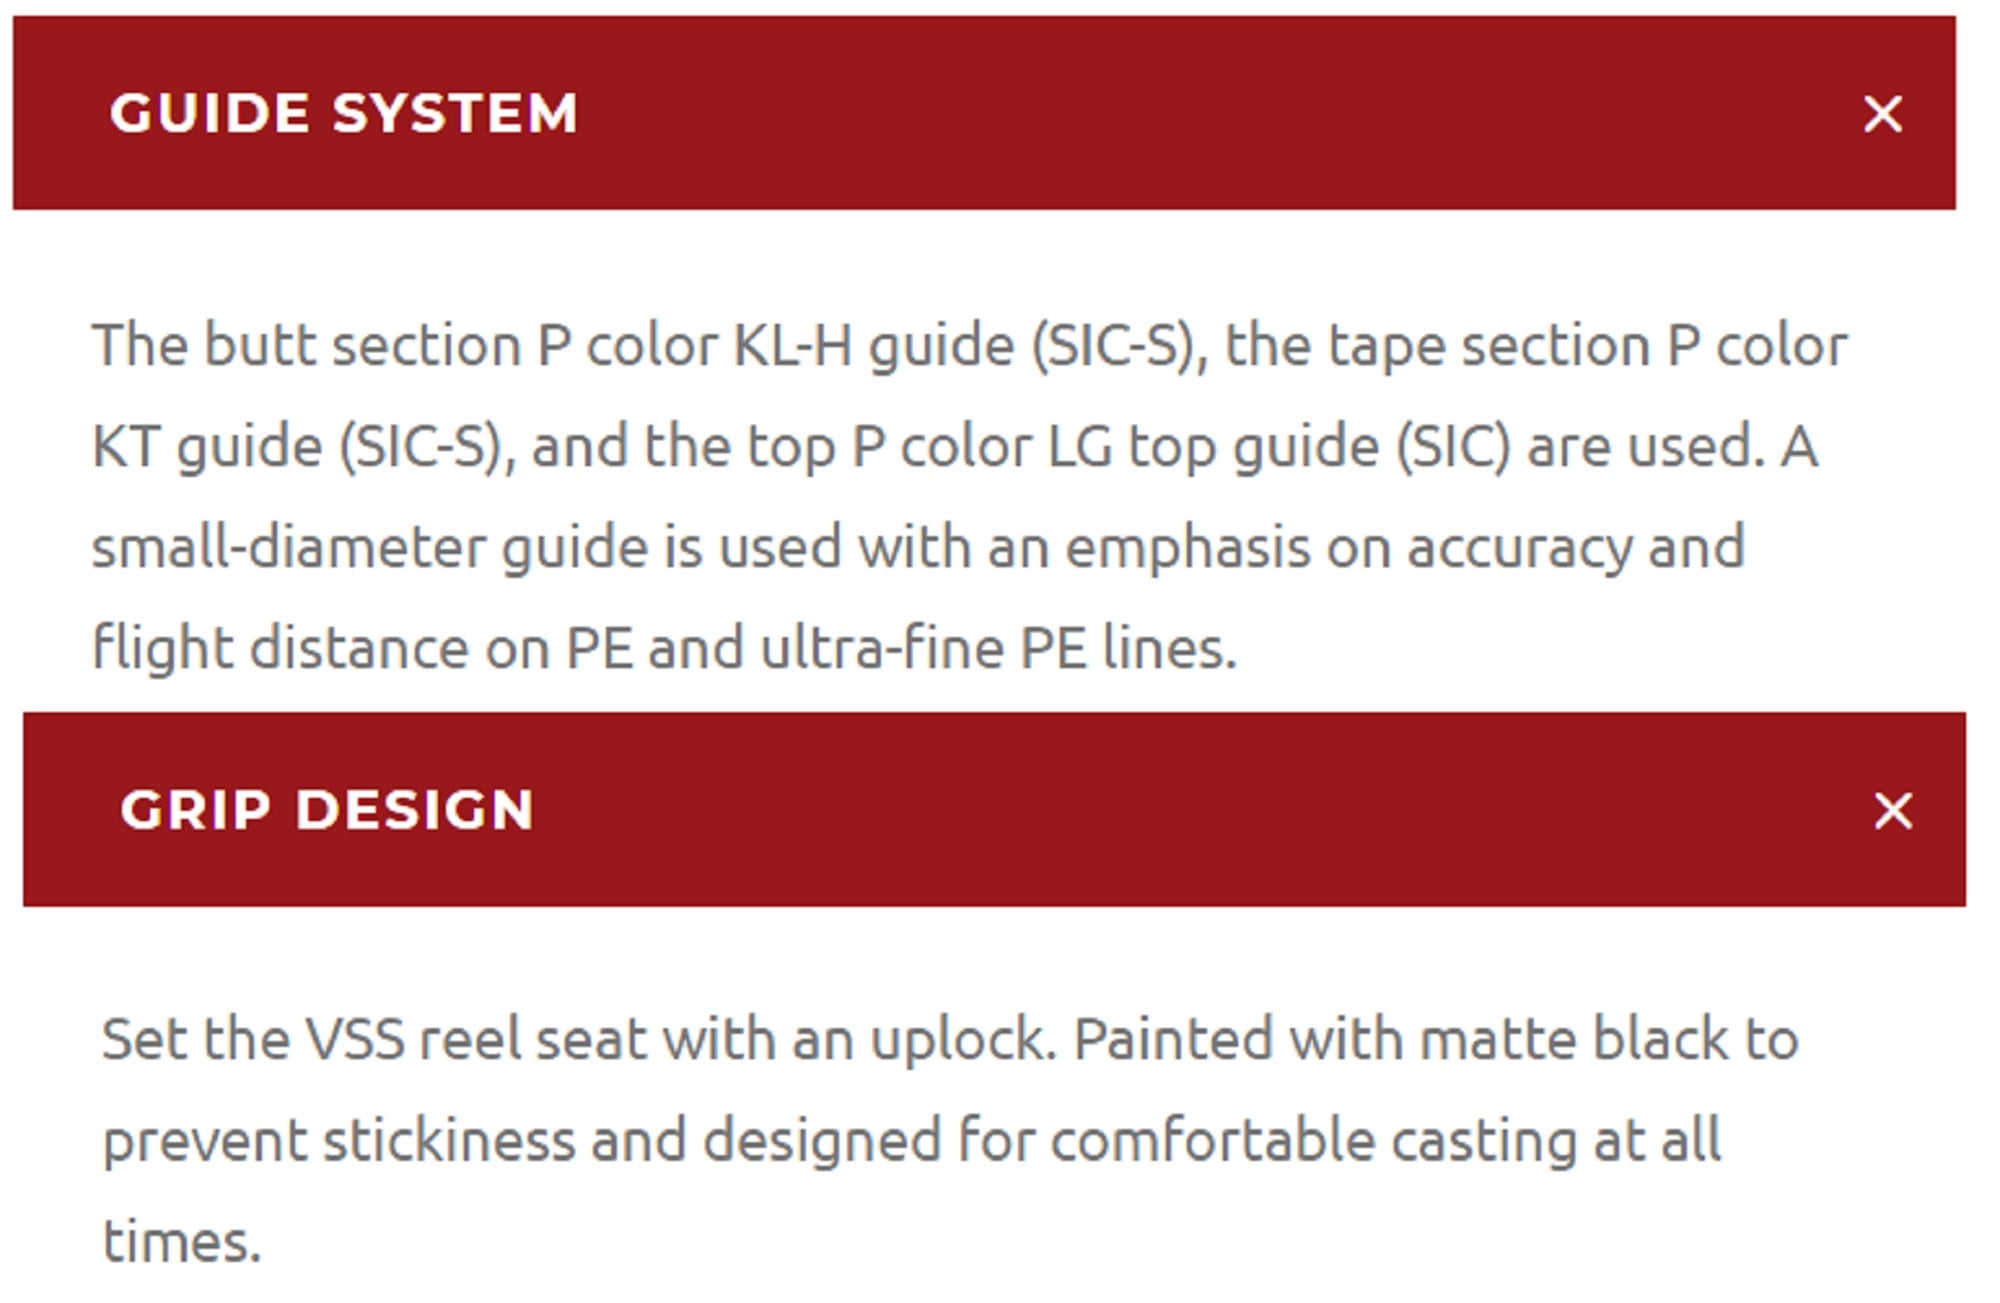Collapse the GUIDE SYSTEM heading title
This screenshot has height=1303, width=2000.
(344, 113)
